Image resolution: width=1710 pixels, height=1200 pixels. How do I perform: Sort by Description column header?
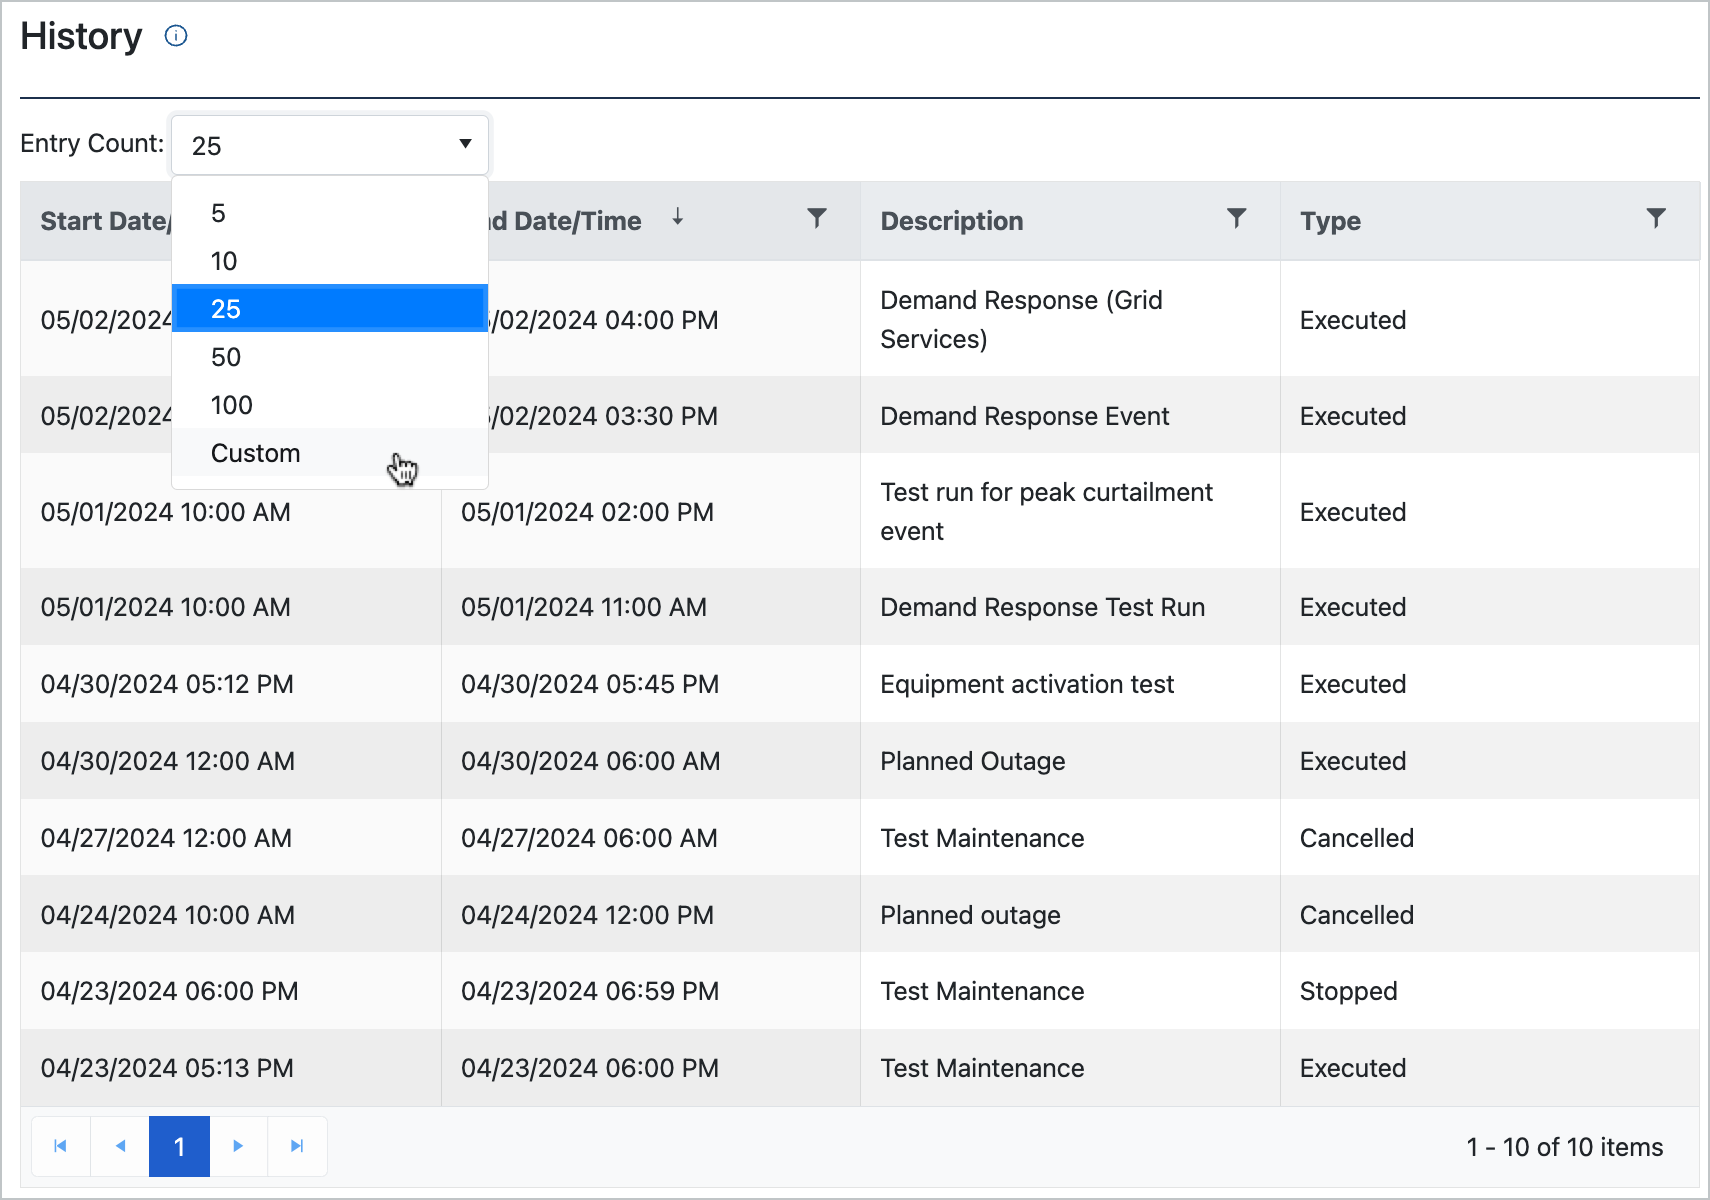click(951, 221)
